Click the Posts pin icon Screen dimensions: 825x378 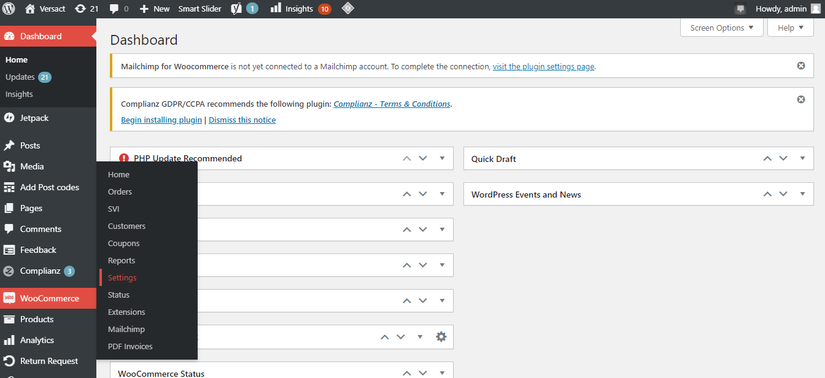click(x=9, y=146)
